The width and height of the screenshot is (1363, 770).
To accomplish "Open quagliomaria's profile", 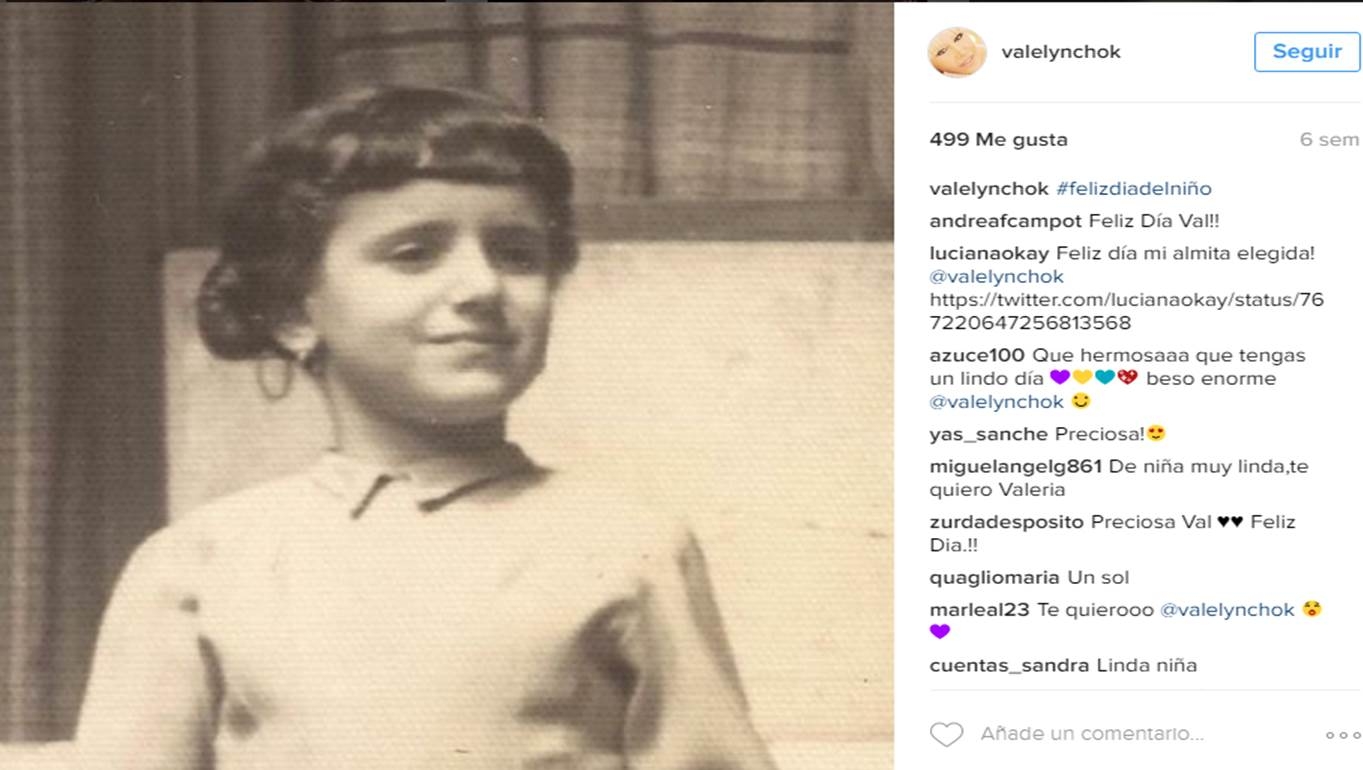I will [994, 578].
